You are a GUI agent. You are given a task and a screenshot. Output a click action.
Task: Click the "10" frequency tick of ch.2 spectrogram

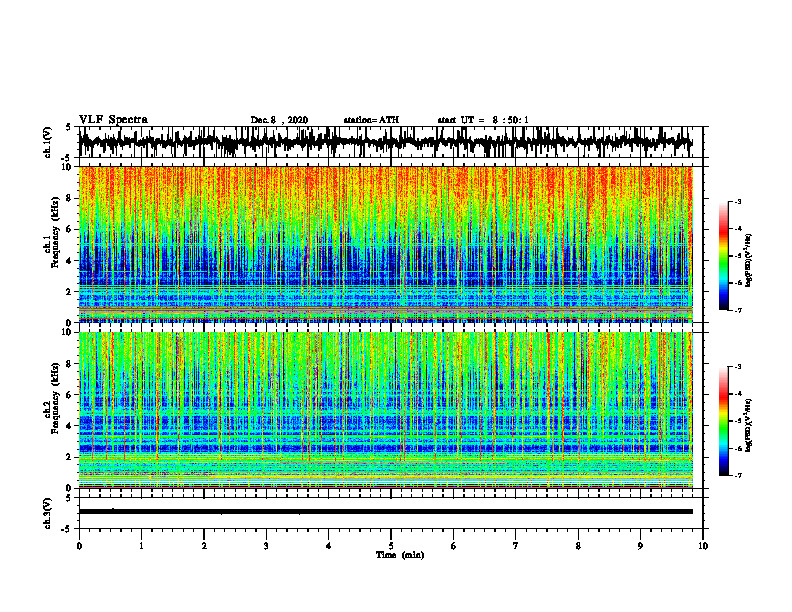[67, 332]
